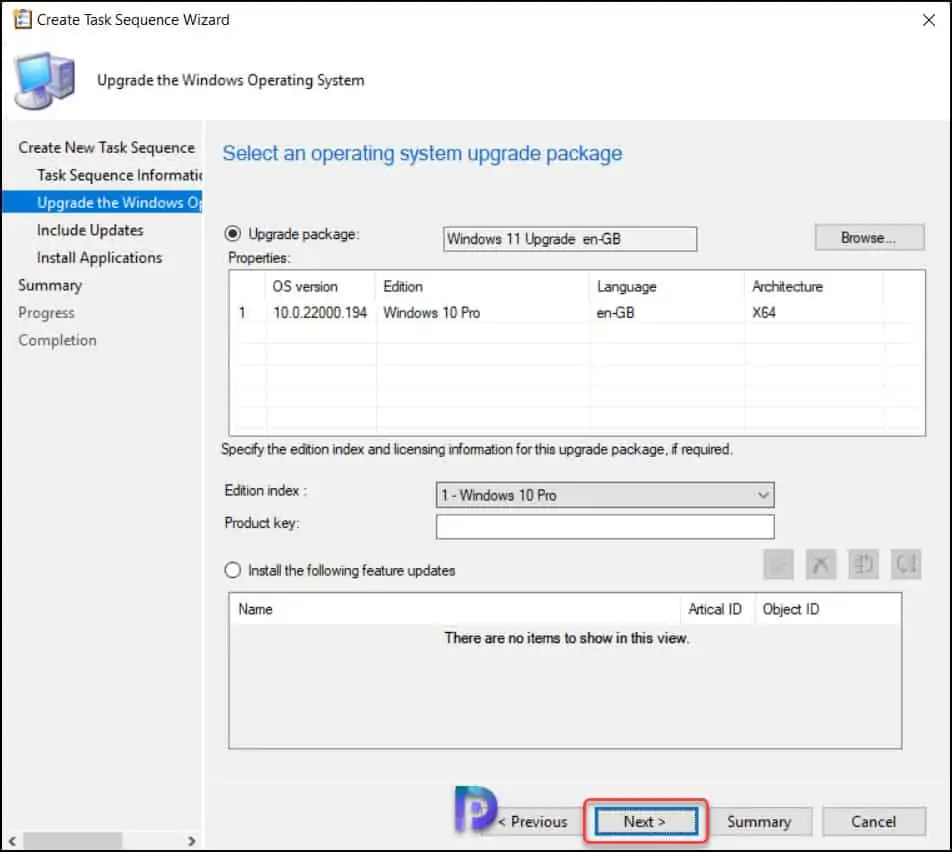
Task: Click the Name column header in updates list
Action: tap(455, 609)
